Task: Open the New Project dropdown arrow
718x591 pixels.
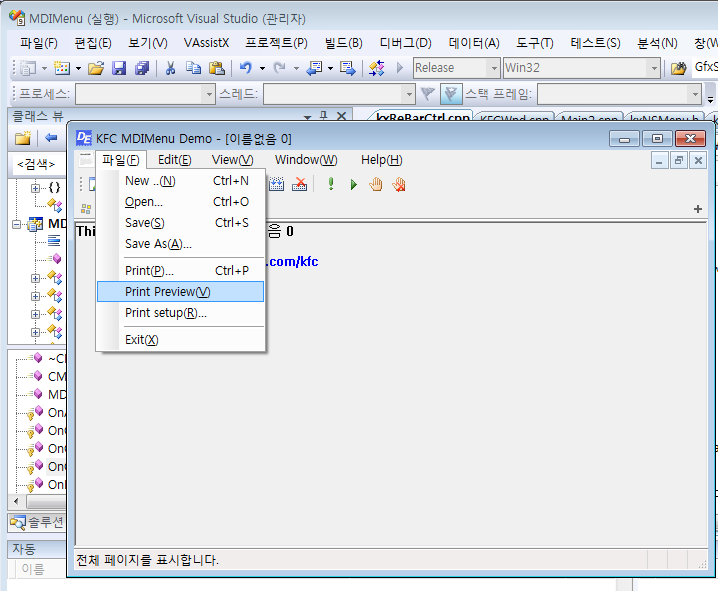Action: 44,69
